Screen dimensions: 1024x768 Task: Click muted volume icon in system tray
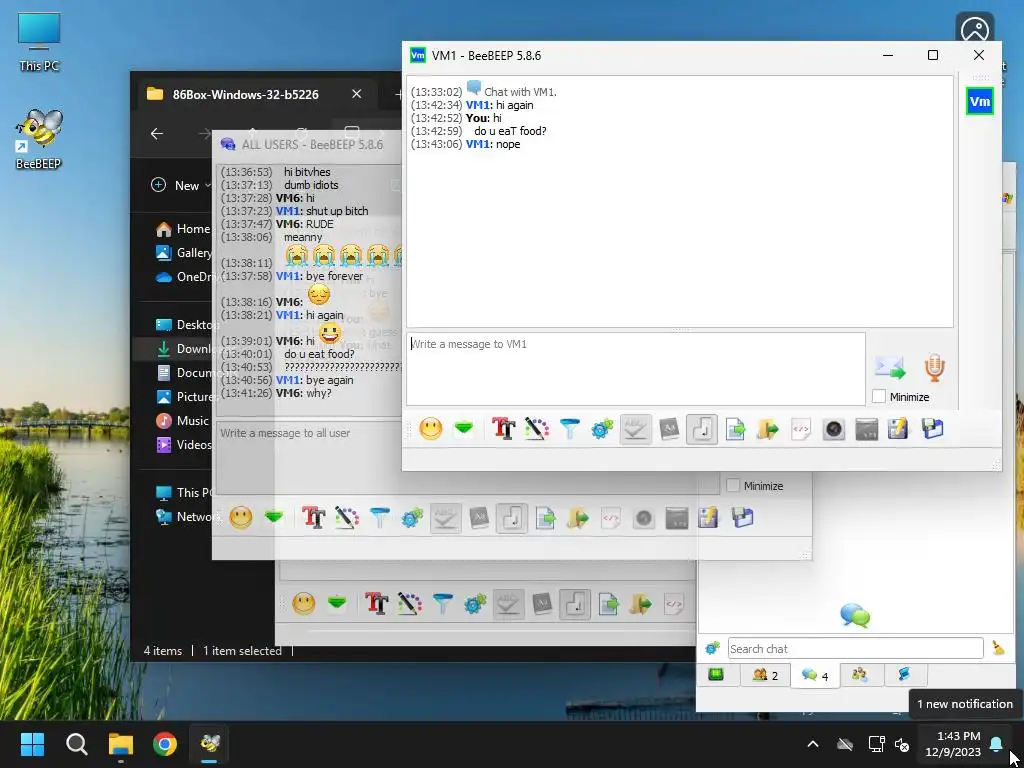(x=902, y=744)
